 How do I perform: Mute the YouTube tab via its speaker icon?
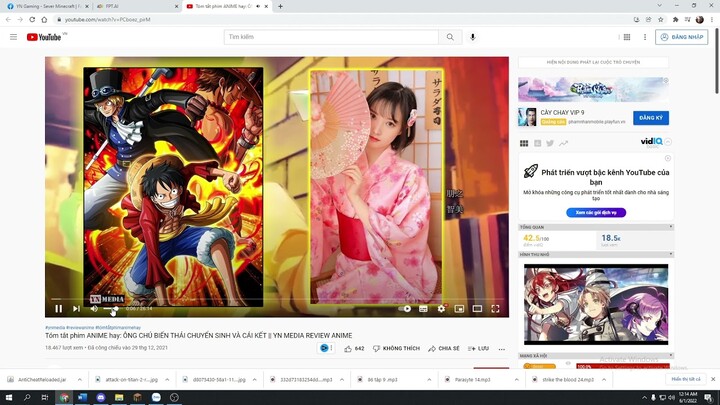pyautogui.click(x=258, y=6)
